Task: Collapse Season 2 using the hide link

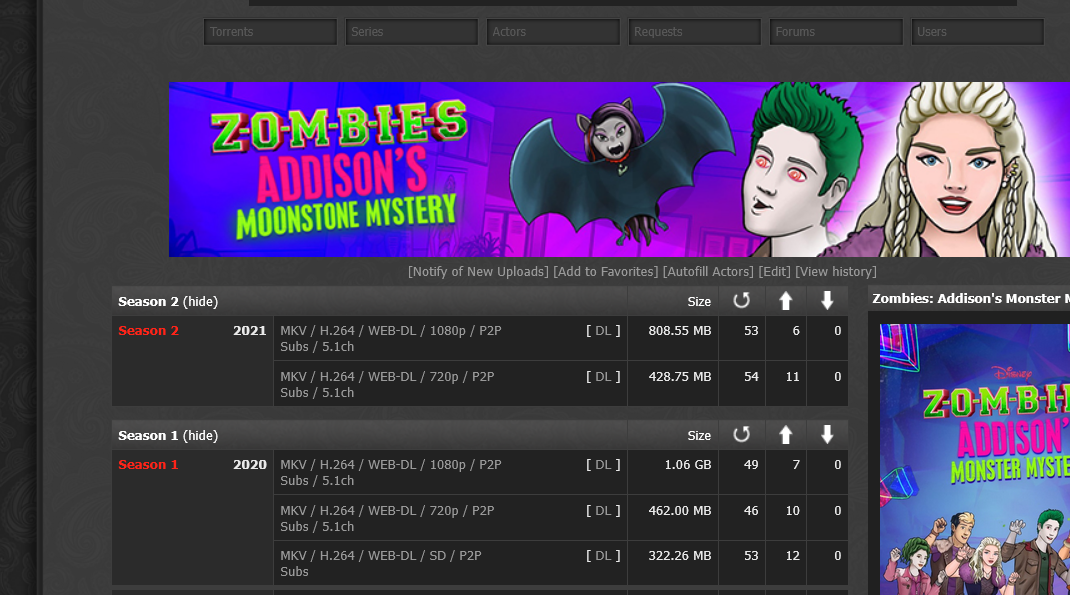Action: [200, 302]
